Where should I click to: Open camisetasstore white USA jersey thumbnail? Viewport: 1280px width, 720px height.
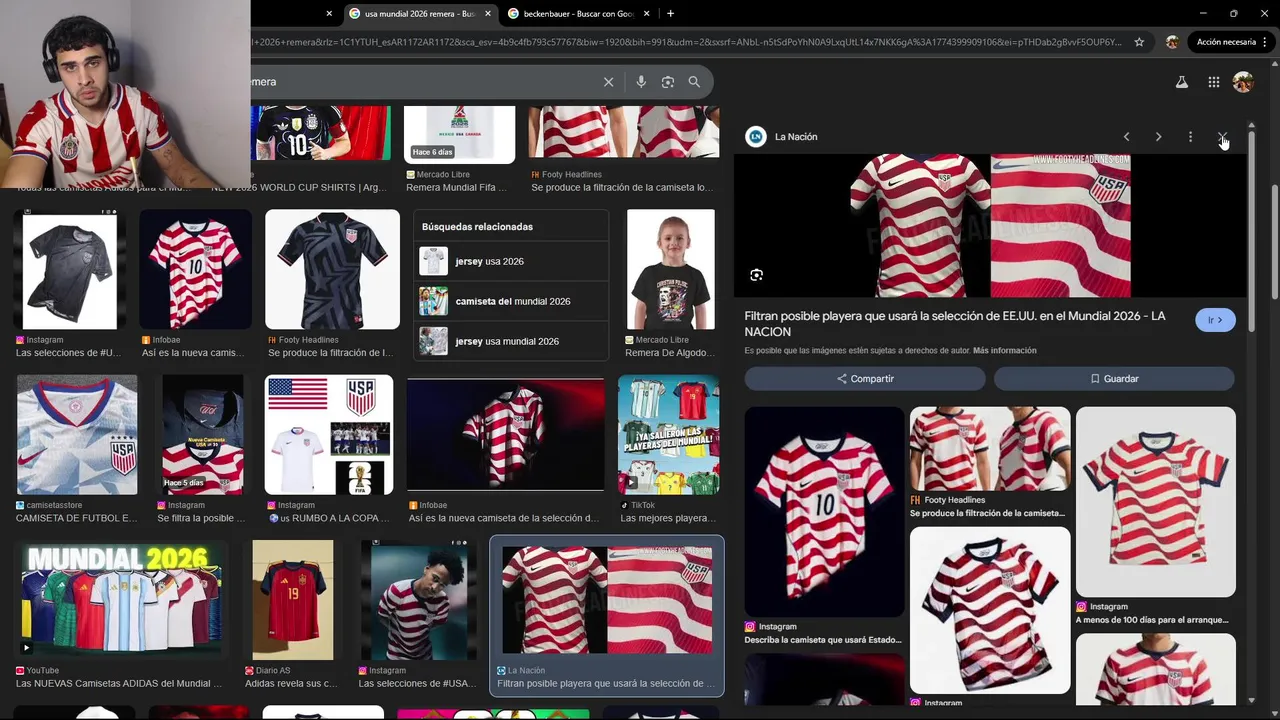tap(77, 434)
